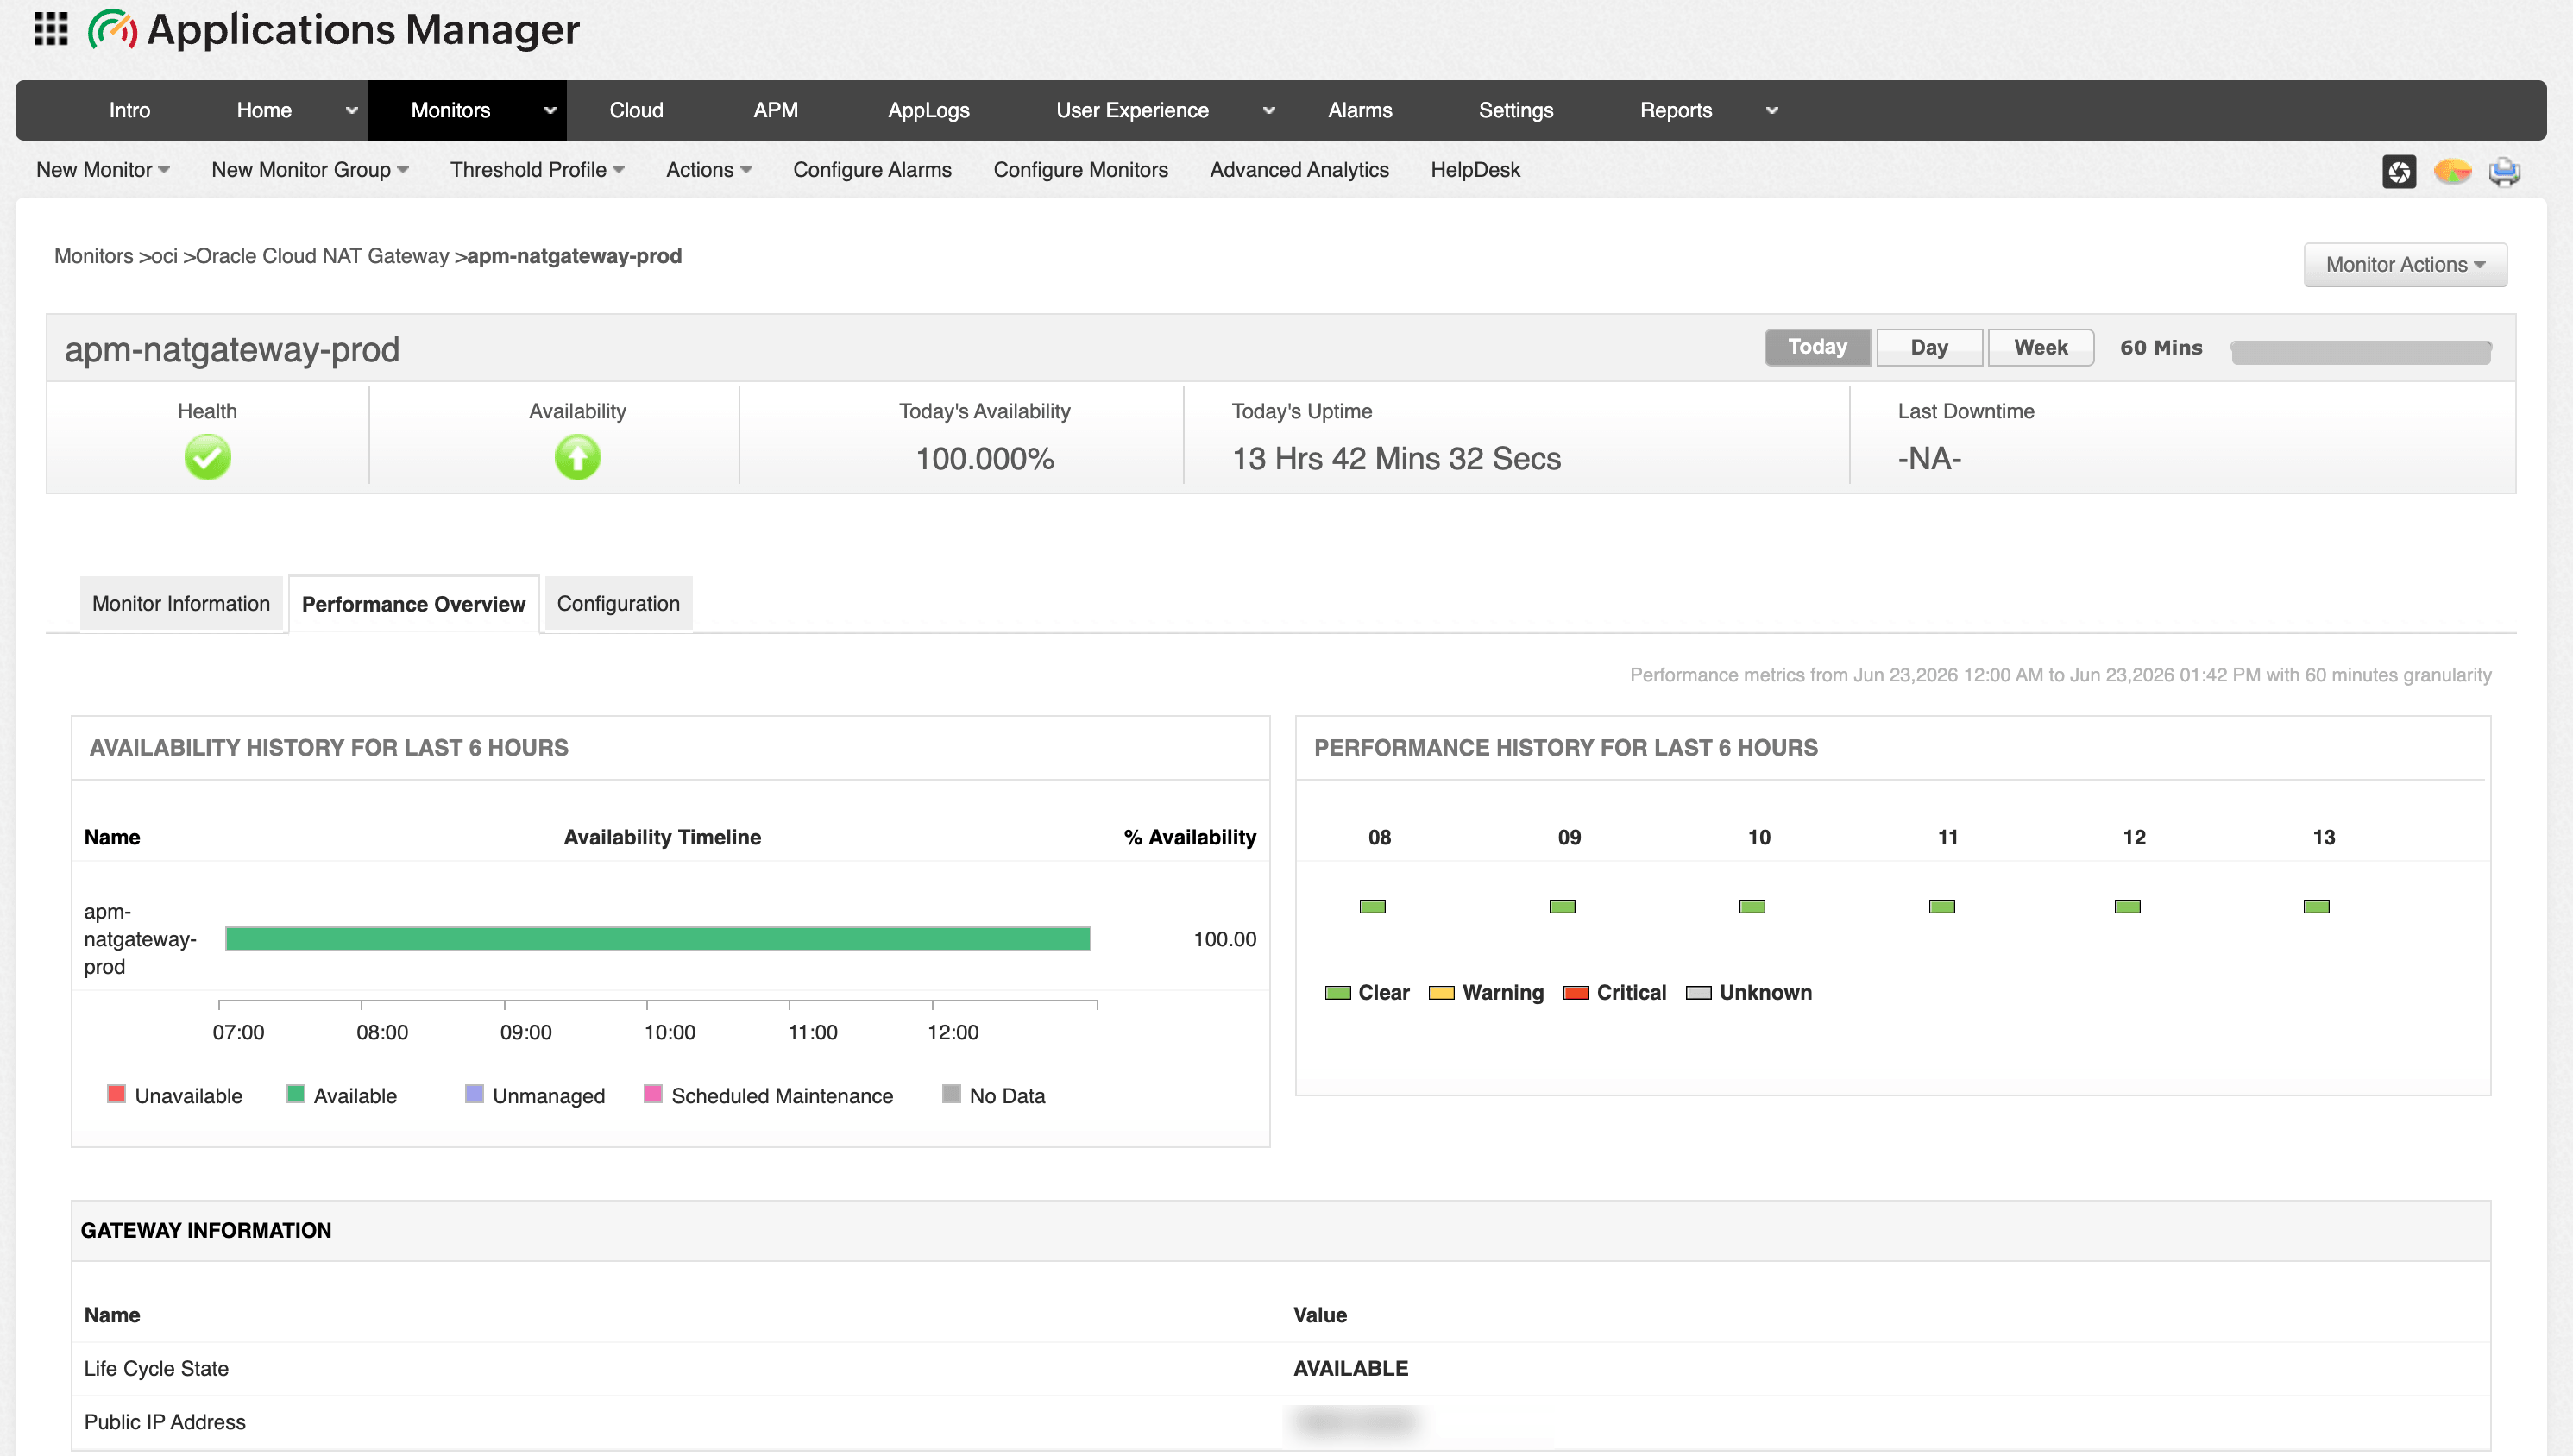Click the Scheduled Maintenance pink swatch
This screenshot has width=2573, height=1456.
pos(653,1094)
